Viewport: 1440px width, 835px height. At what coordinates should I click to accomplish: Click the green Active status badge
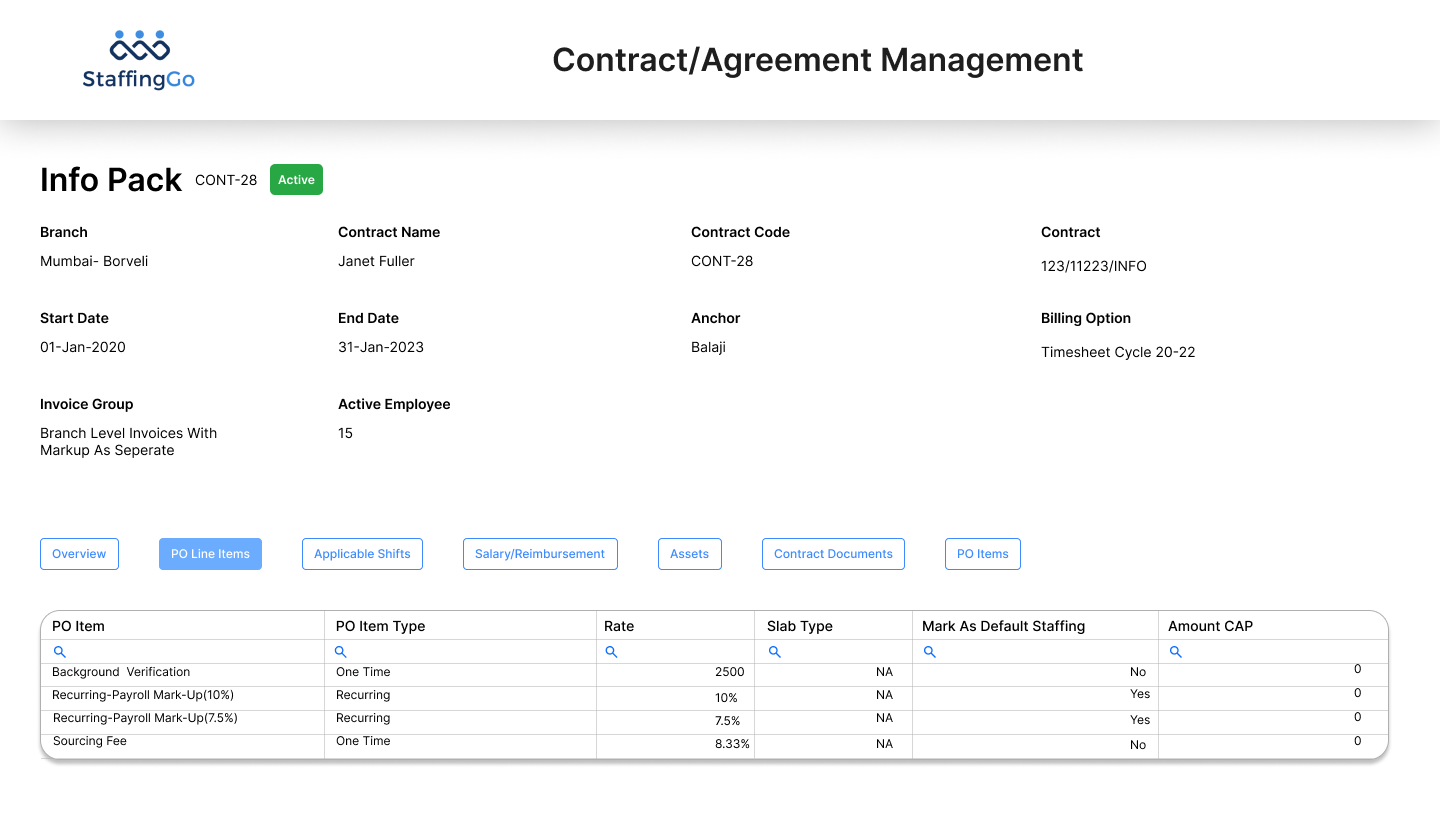click(296, 180)
